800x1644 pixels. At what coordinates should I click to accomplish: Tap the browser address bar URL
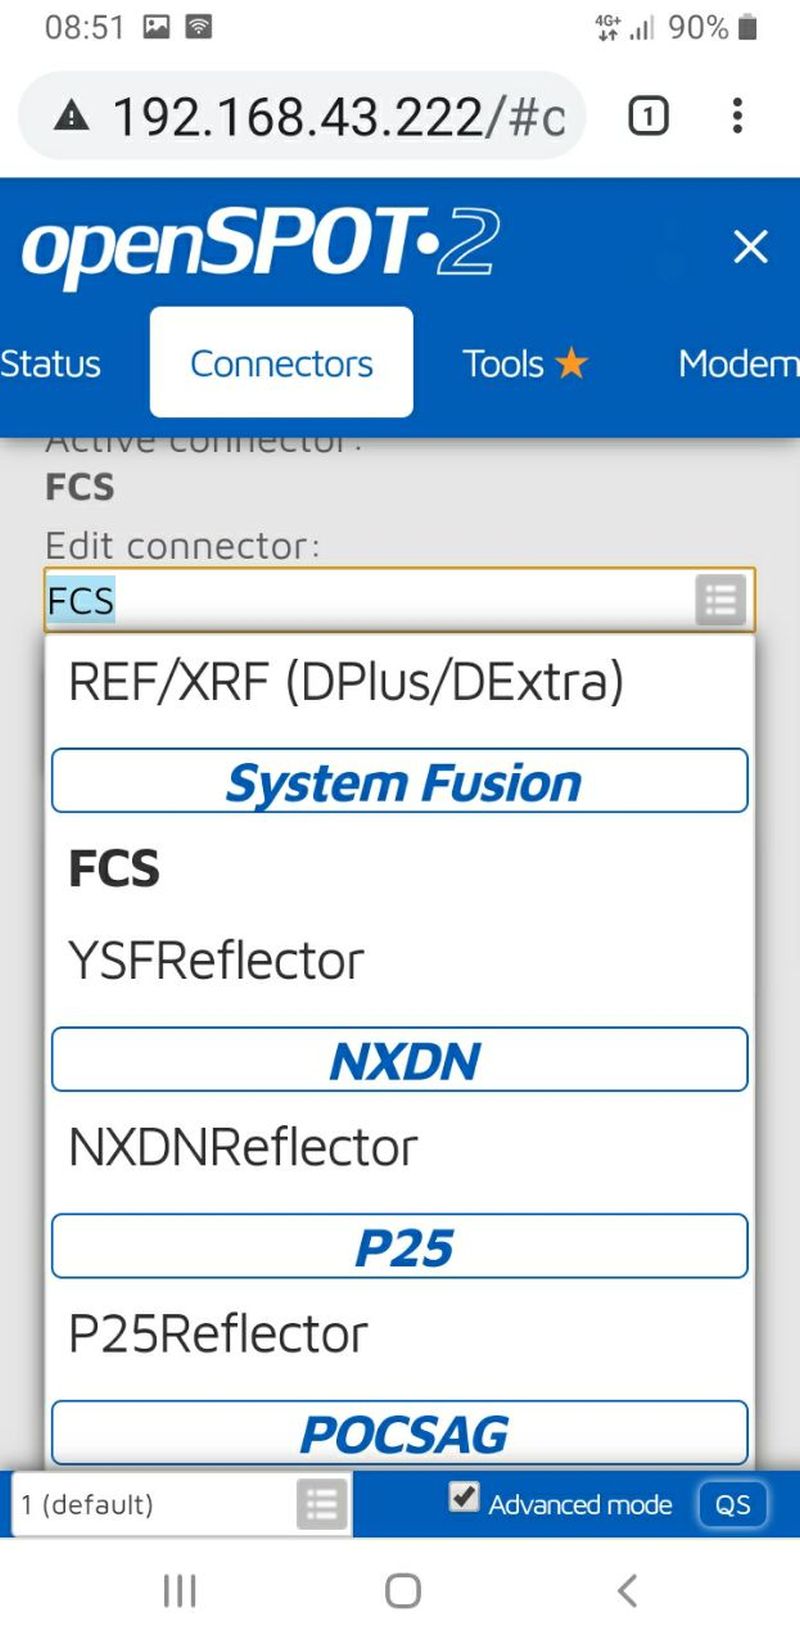click(x=339, y=117)
